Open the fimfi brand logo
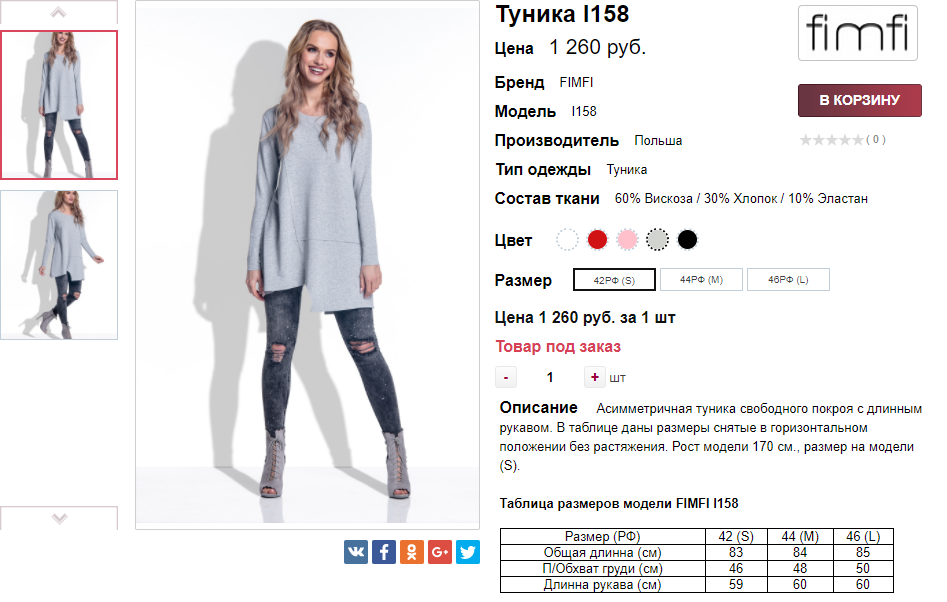The image size is (947, 602). 858,33
